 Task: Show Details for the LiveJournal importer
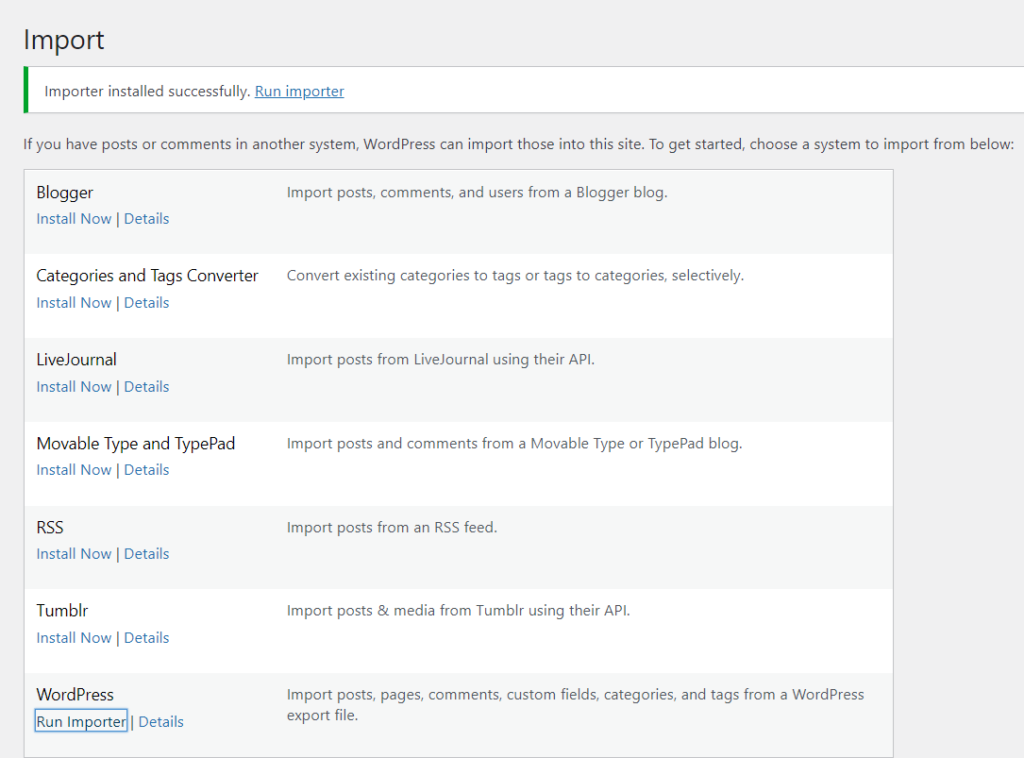(146, 387)
